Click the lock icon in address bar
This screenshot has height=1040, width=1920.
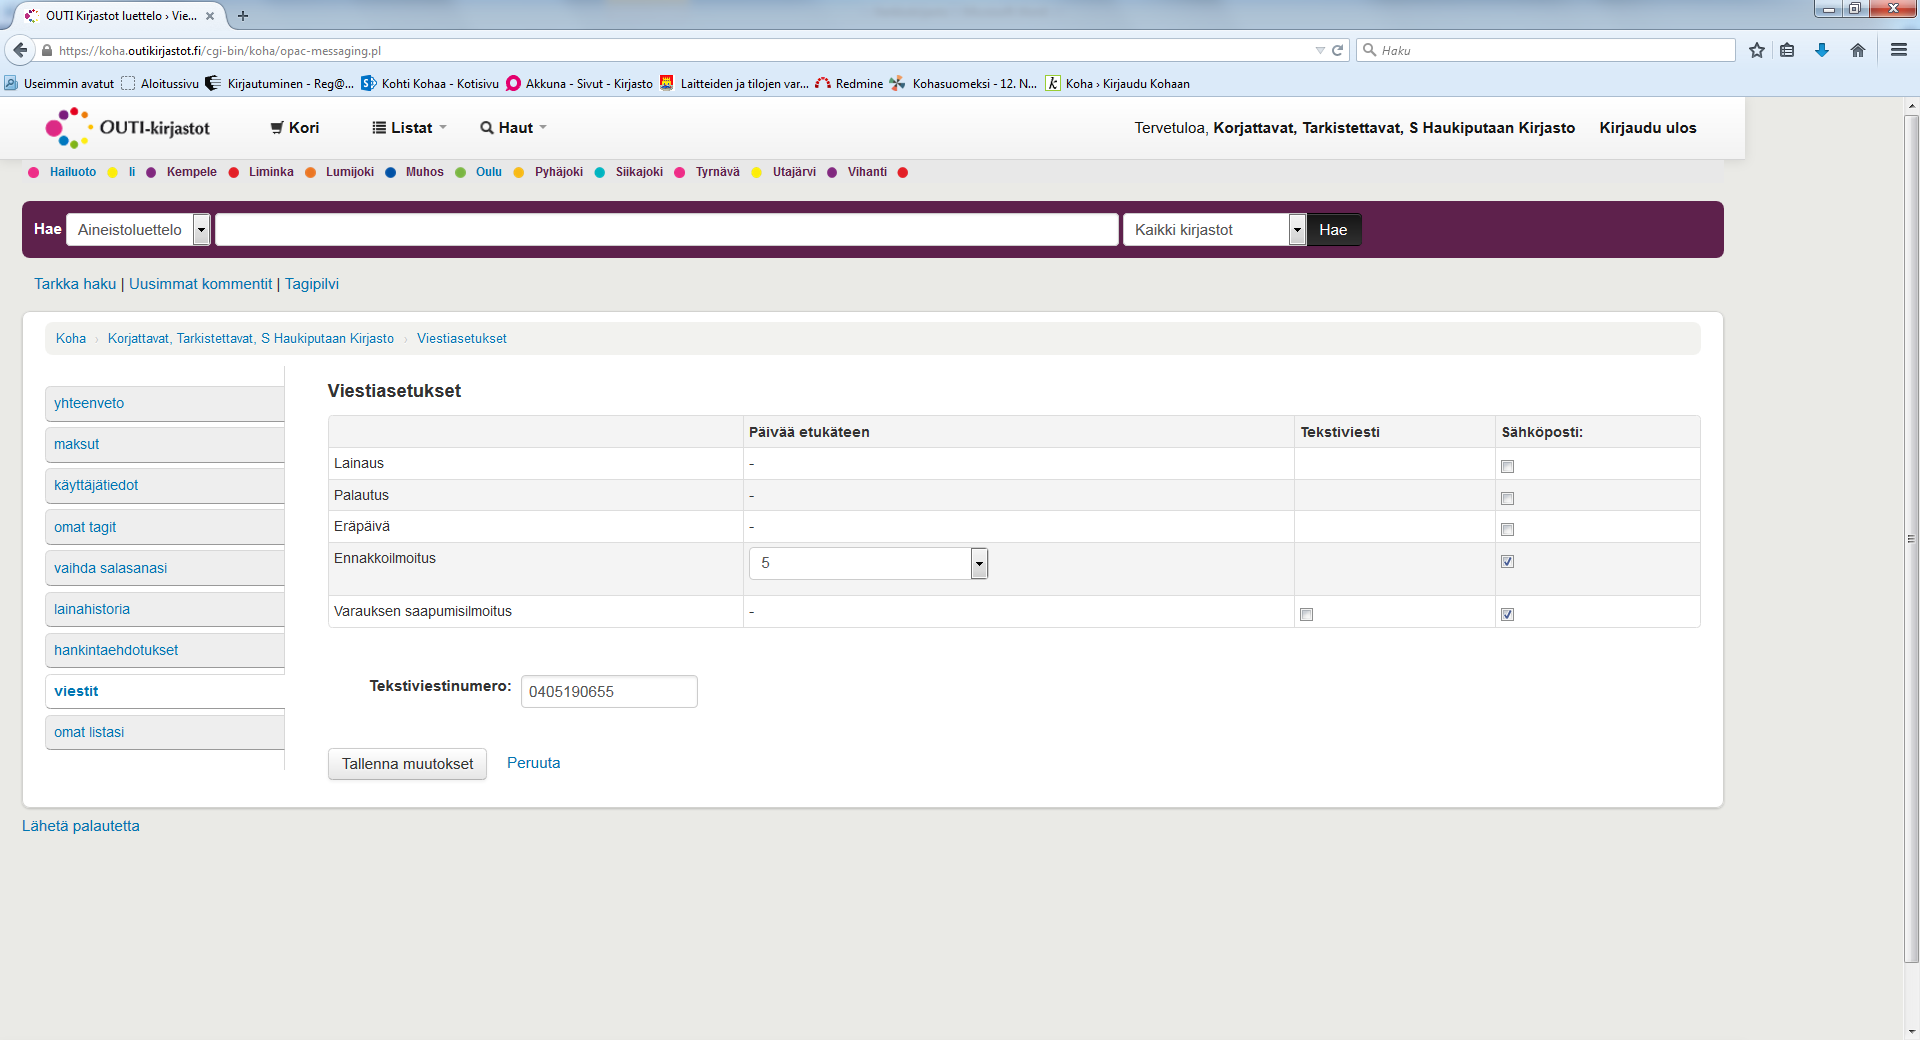click(47, 50)
